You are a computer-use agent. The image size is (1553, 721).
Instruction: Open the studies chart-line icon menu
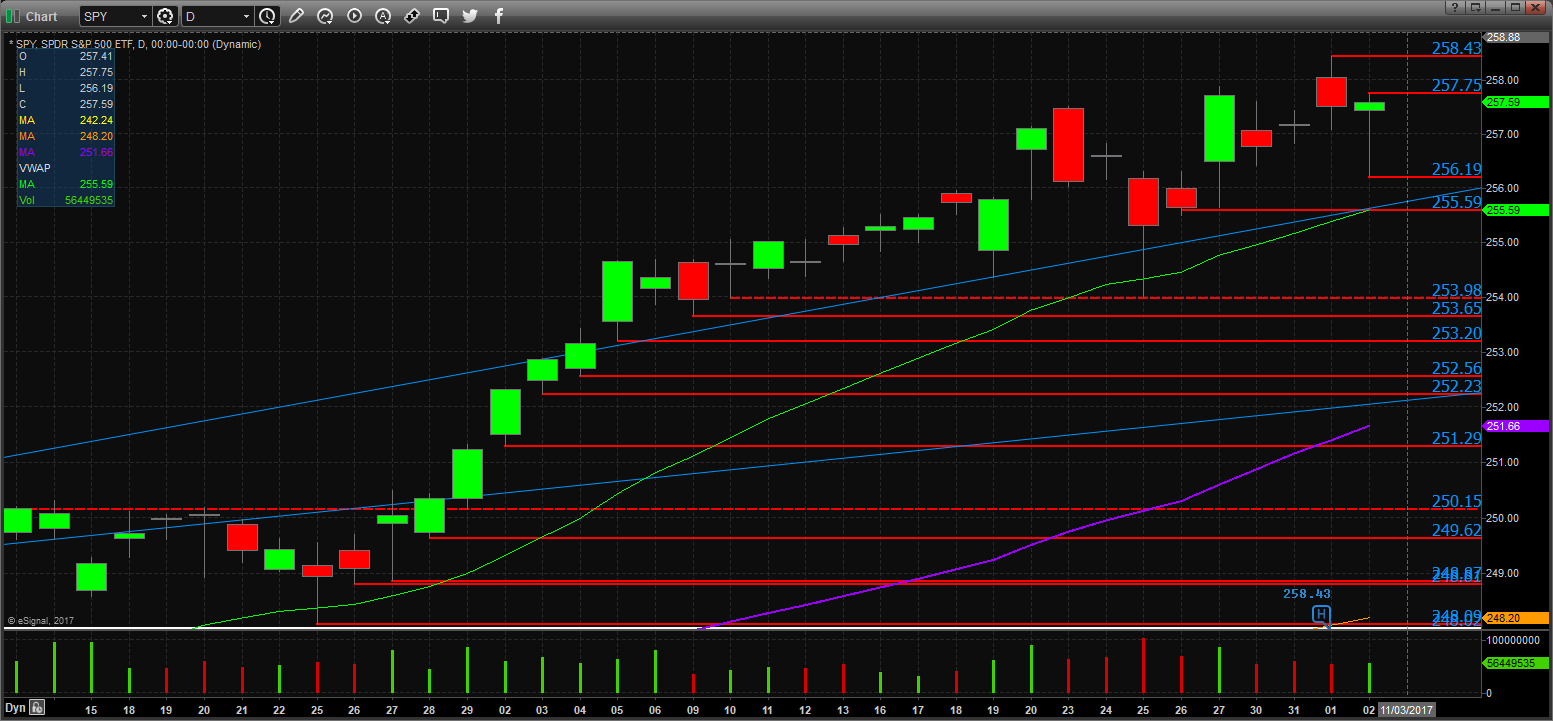(x=324, y=16)
